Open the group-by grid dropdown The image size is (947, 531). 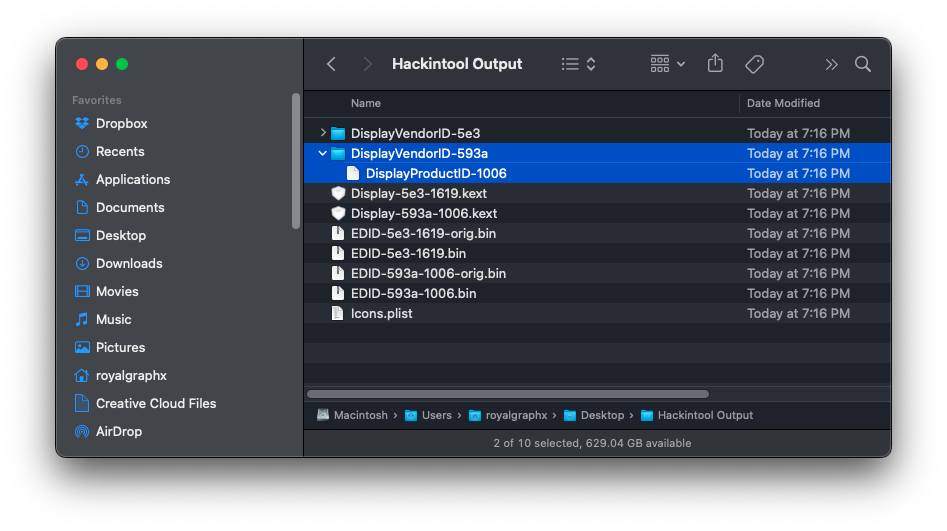point(668,64)
